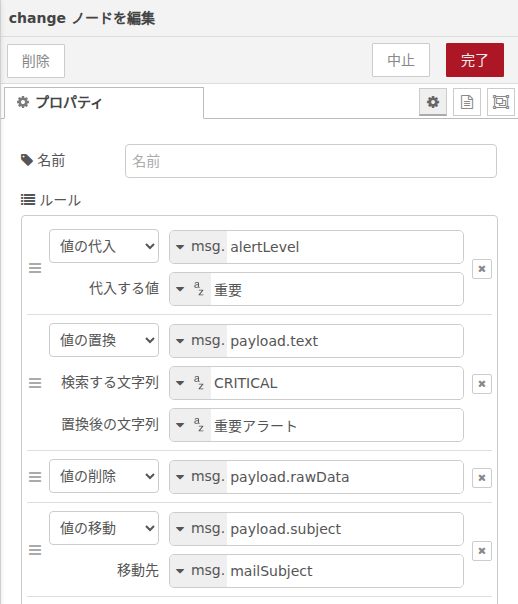Viewport: 518px width, 604px height.
Task: Open string type selector for 重要 value
Action: (x=190, y=289)
